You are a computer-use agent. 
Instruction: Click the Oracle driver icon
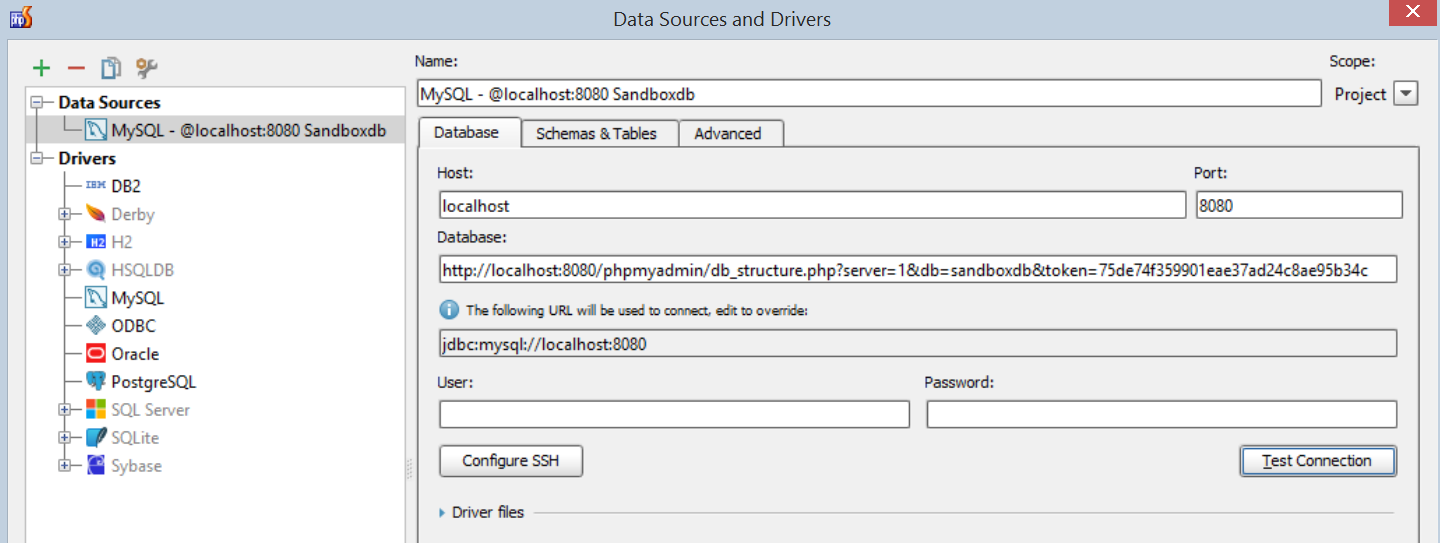tap(96, 354)
